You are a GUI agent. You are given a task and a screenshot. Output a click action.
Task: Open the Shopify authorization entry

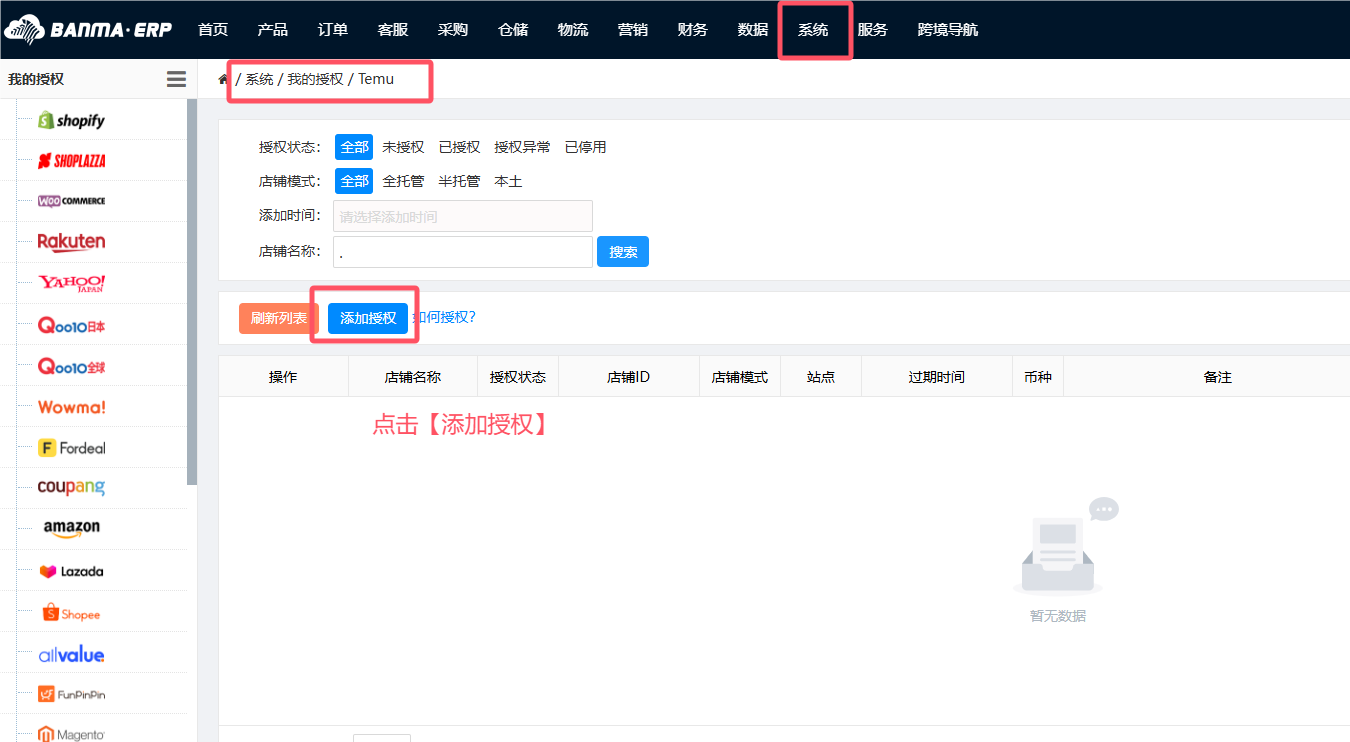71,120
